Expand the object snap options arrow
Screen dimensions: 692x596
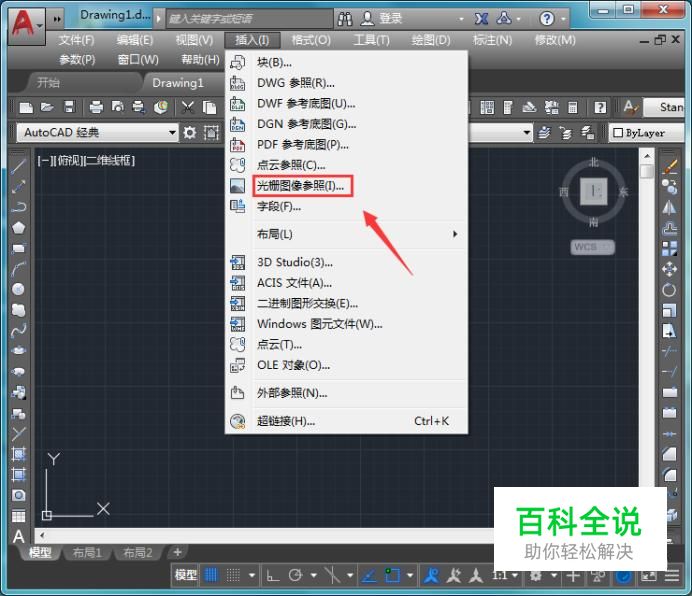point(410,575)
